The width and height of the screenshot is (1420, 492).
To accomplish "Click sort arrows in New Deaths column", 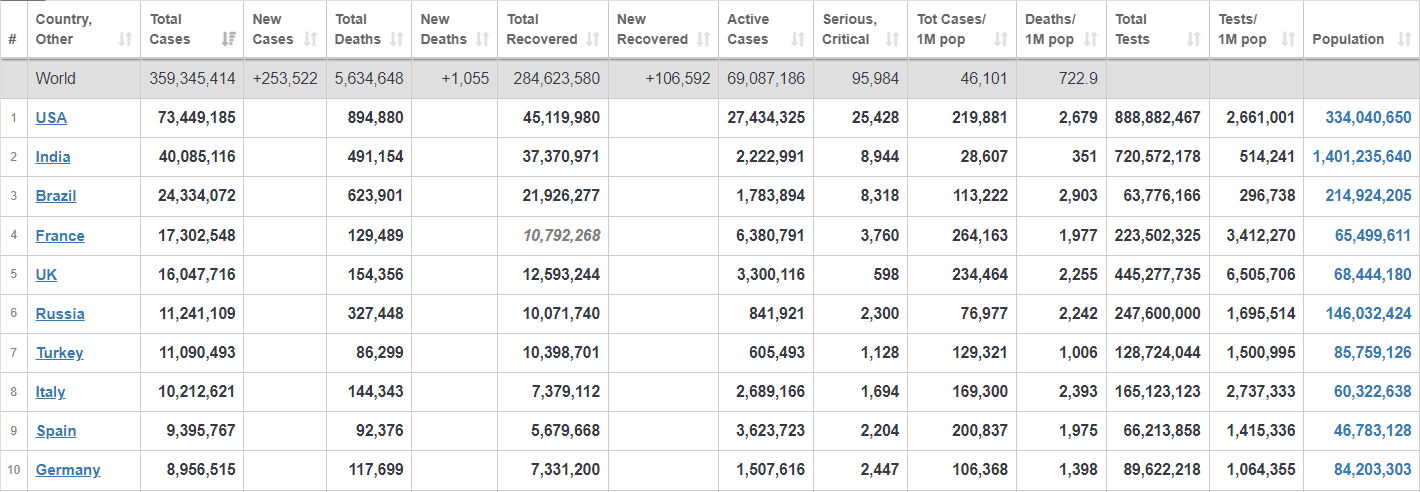I will pyautogui.click(x=483, y=40).
